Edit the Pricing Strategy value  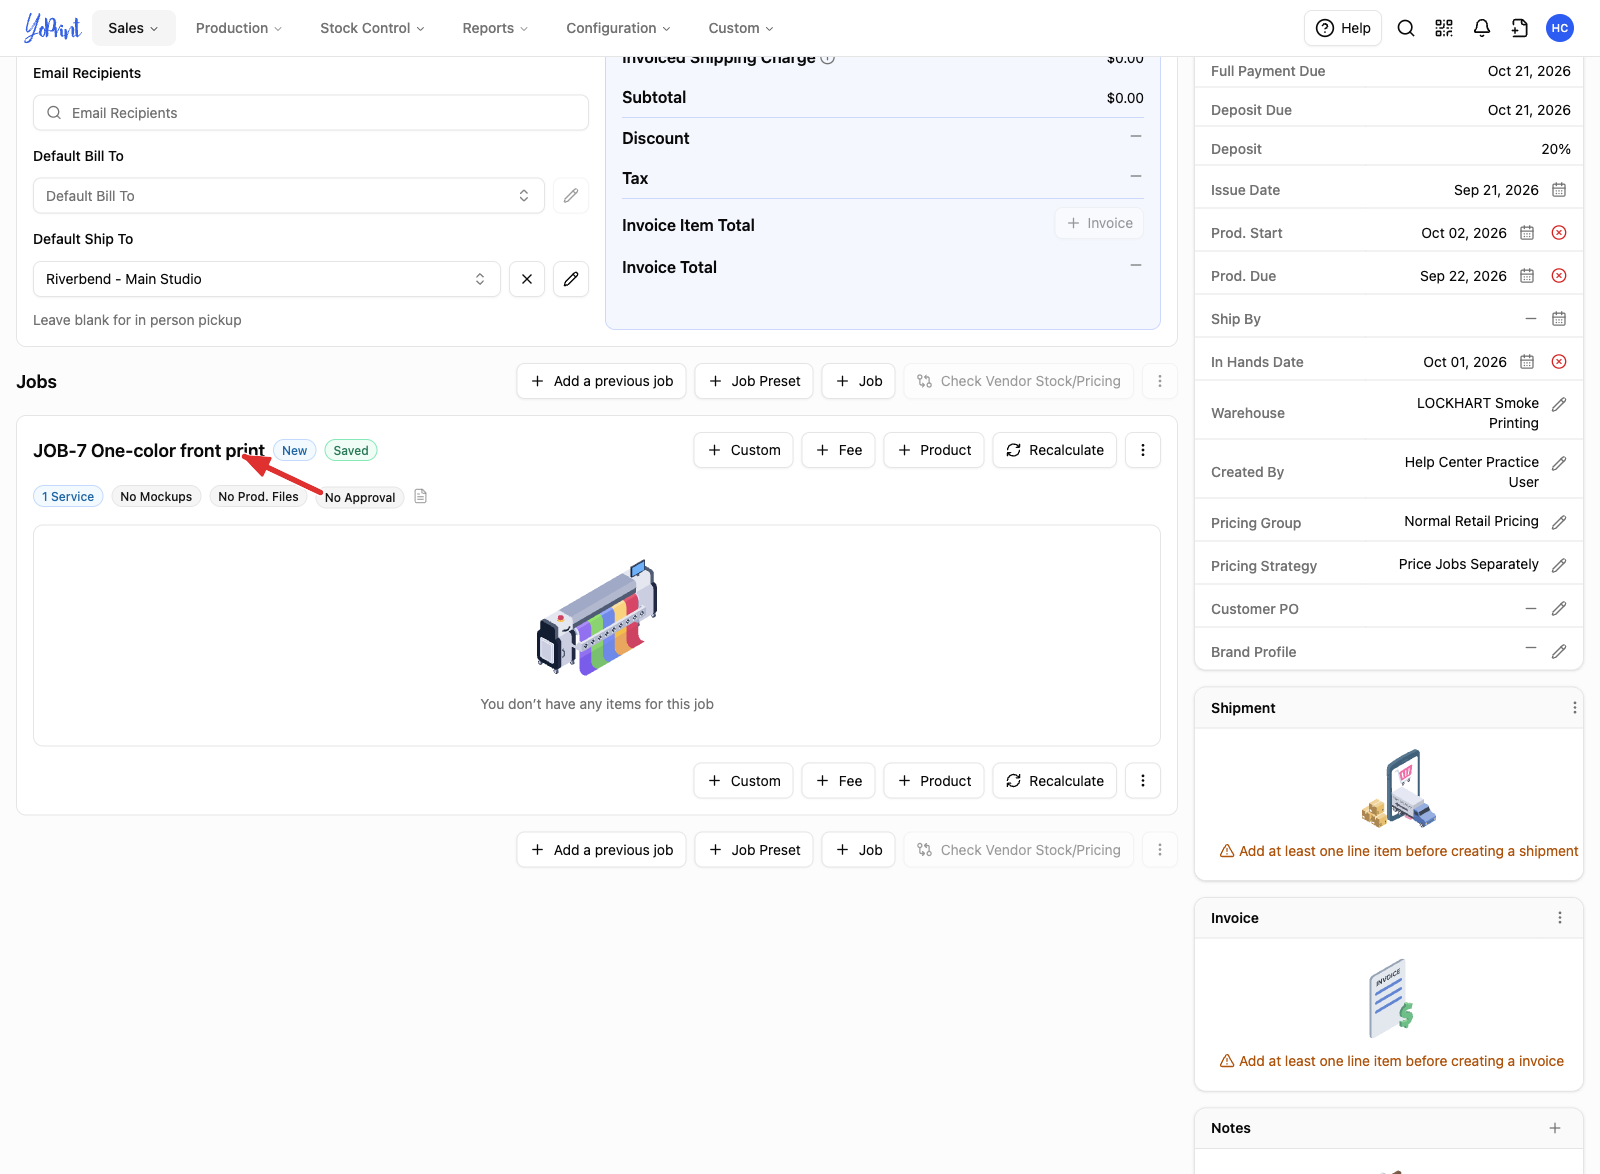point(1559,565)
